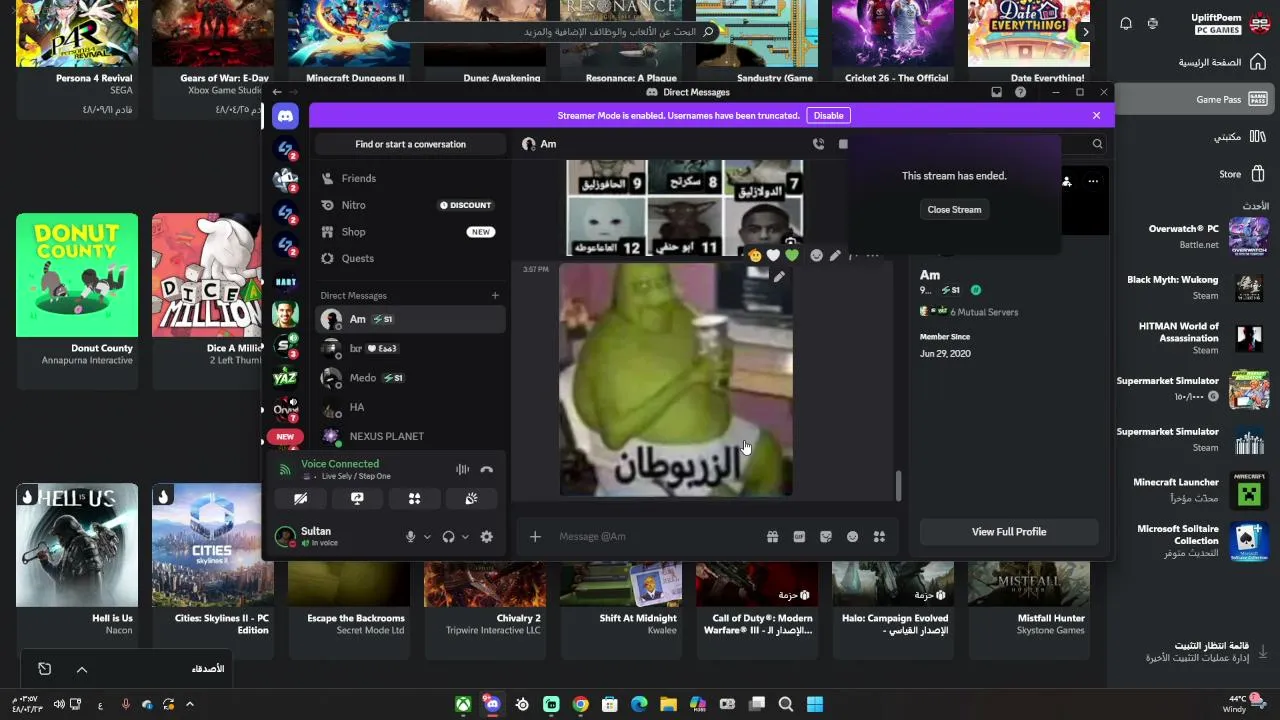The width and height of the screenshot is (1280, 720).
Task: Dismiss the Streamer Mode banner
Action: pos(1096,115)
